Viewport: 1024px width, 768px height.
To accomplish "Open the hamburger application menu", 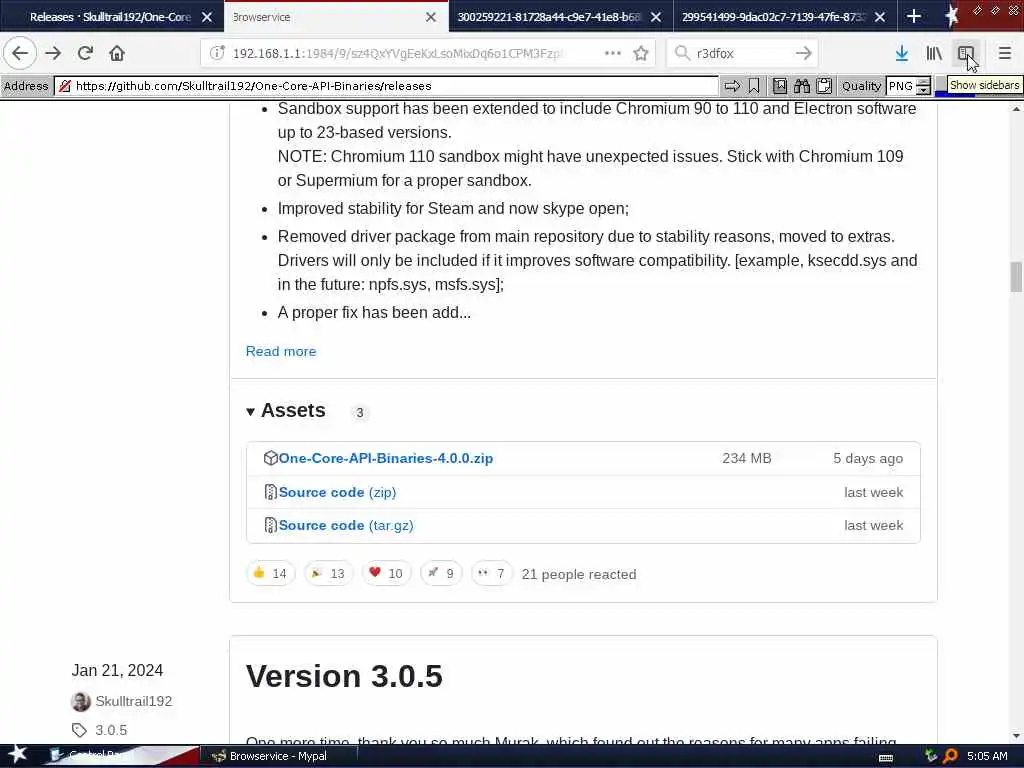I will click(1005, 53).
